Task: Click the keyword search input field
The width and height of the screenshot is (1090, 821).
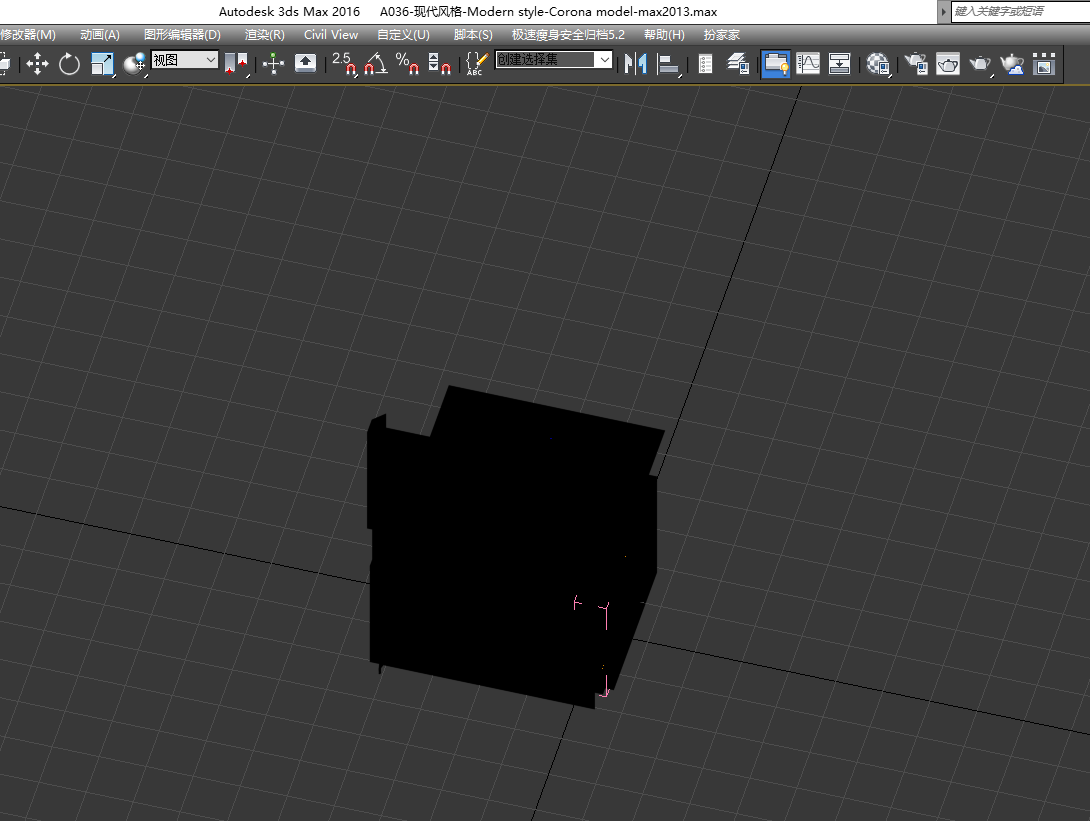Action: point(1020,11)
